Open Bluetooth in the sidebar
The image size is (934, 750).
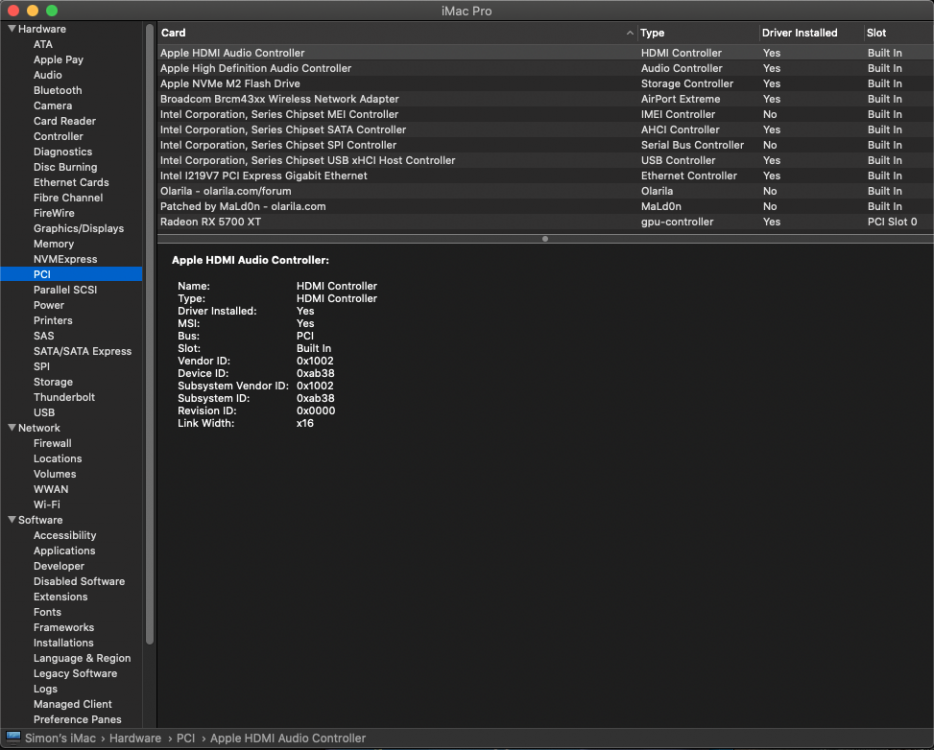pos(58,91)
